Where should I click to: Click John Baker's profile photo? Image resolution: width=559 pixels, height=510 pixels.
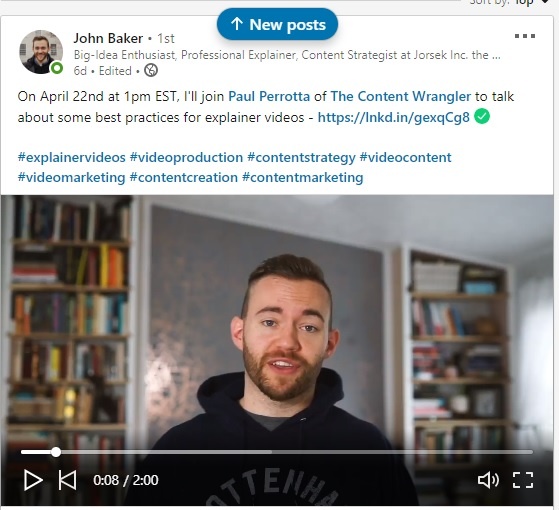[x=41, y=52]
